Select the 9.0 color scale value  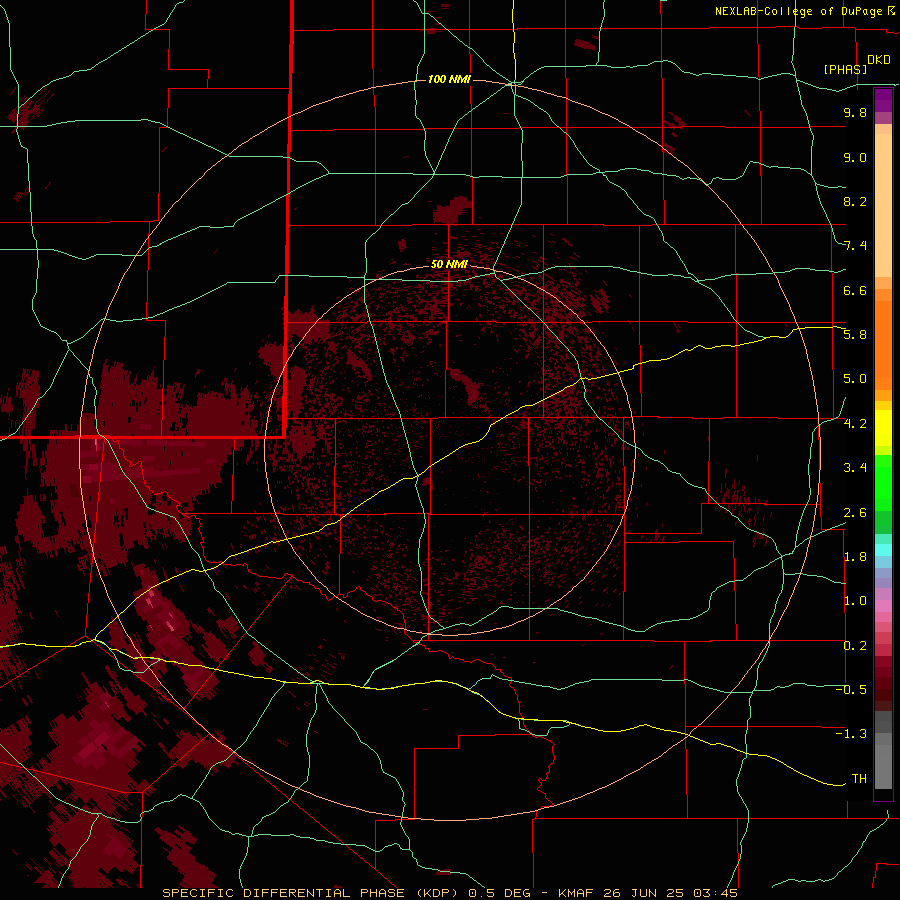[855, 157]
